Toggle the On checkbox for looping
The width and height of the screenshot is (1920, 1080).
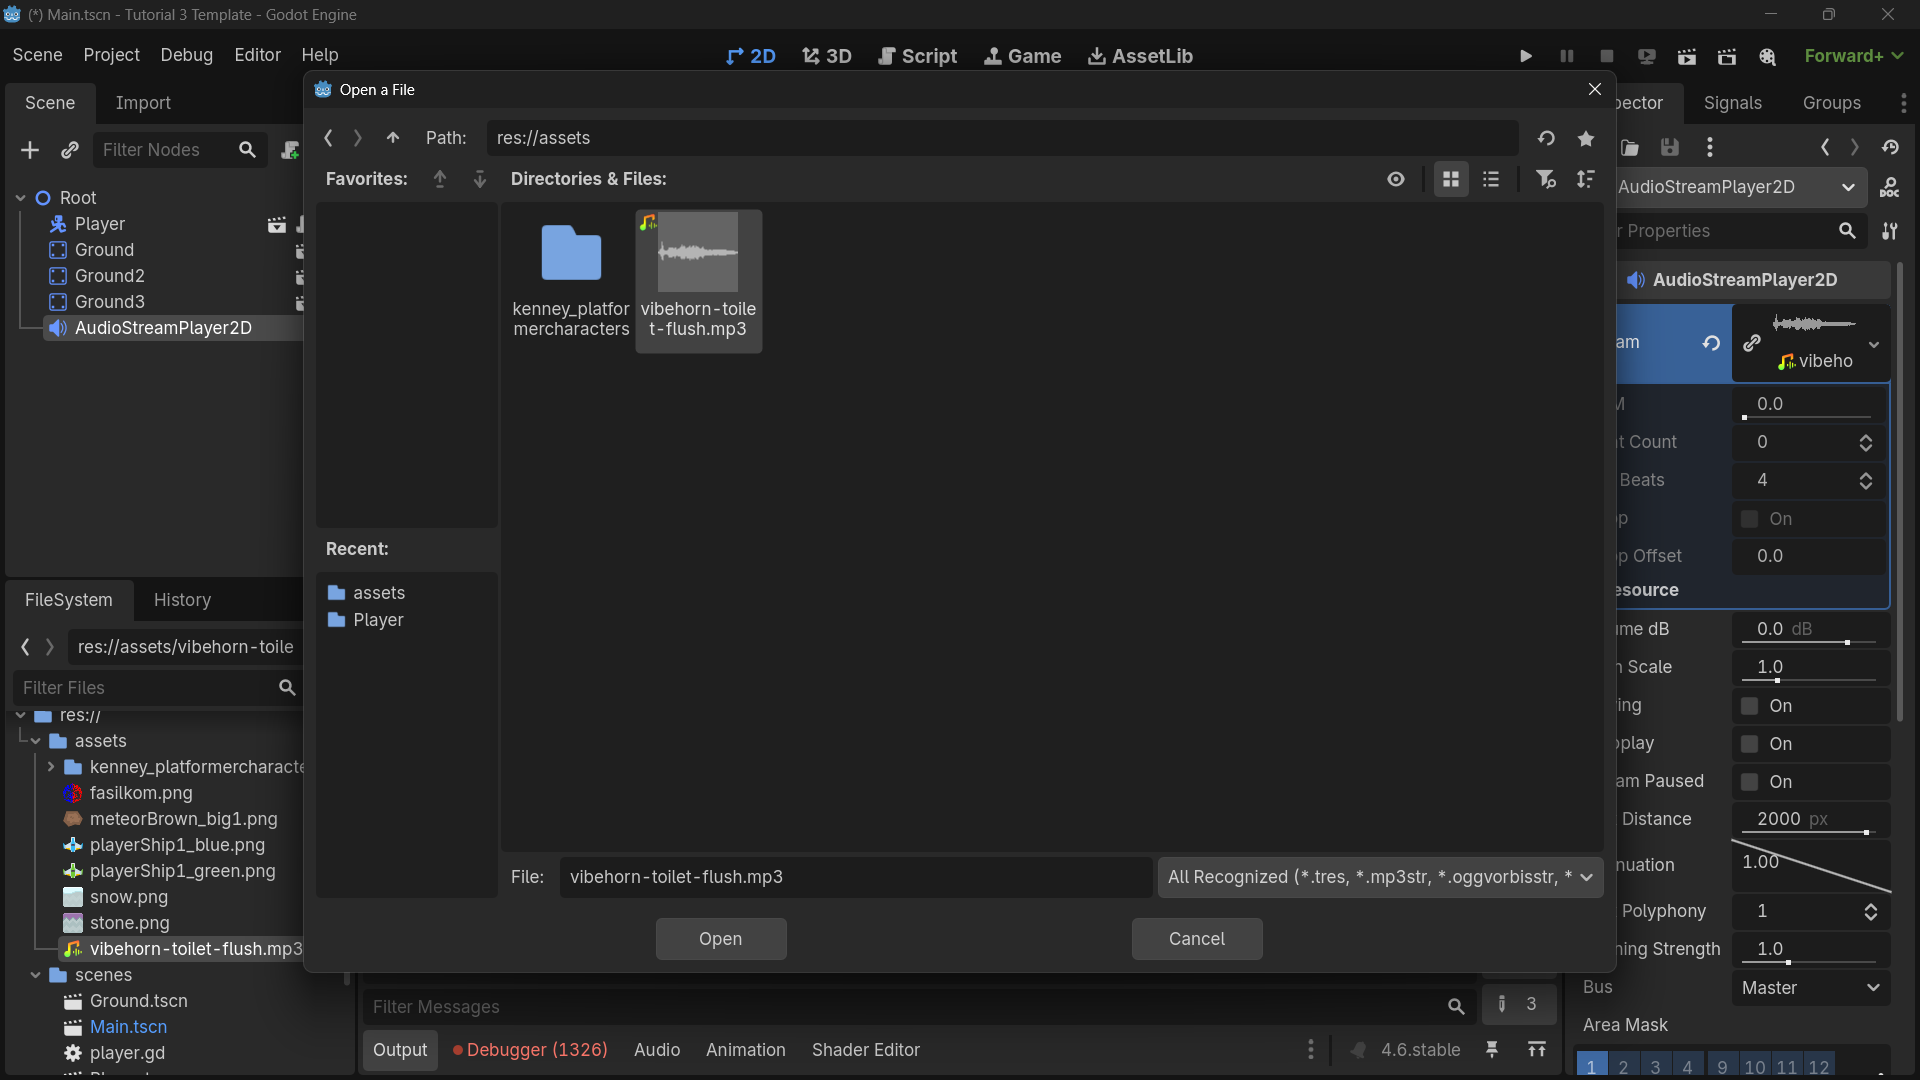pyautogui.click(x=1751, y=518)
